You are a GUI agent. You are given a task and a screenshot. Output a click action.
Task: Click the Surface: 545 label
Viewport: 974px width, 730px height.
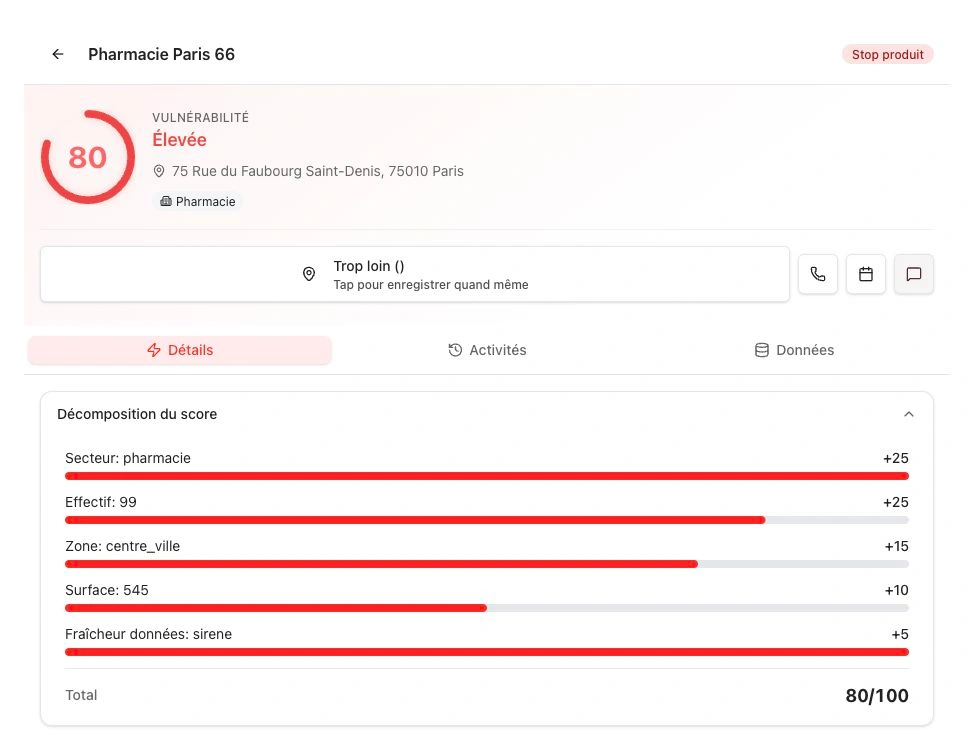107,590
